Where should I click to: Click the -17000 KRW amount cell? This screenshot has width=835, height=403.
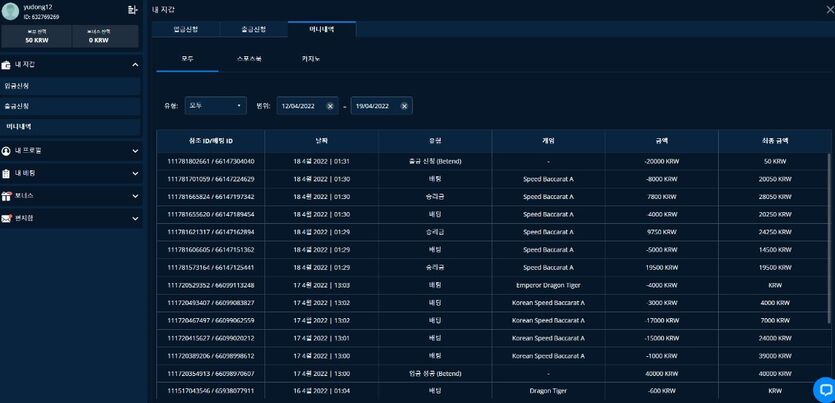point(661,320)
